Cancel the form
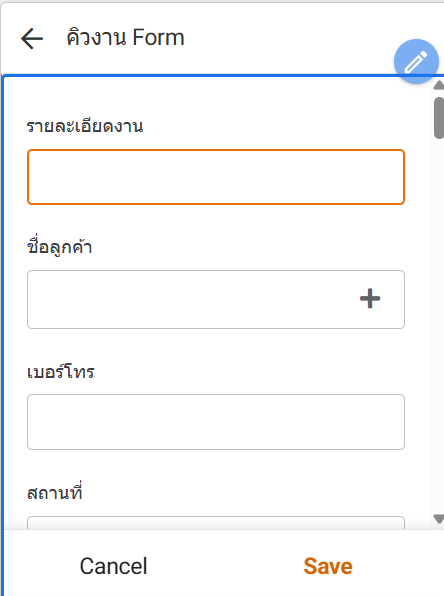 pos(113,566)
